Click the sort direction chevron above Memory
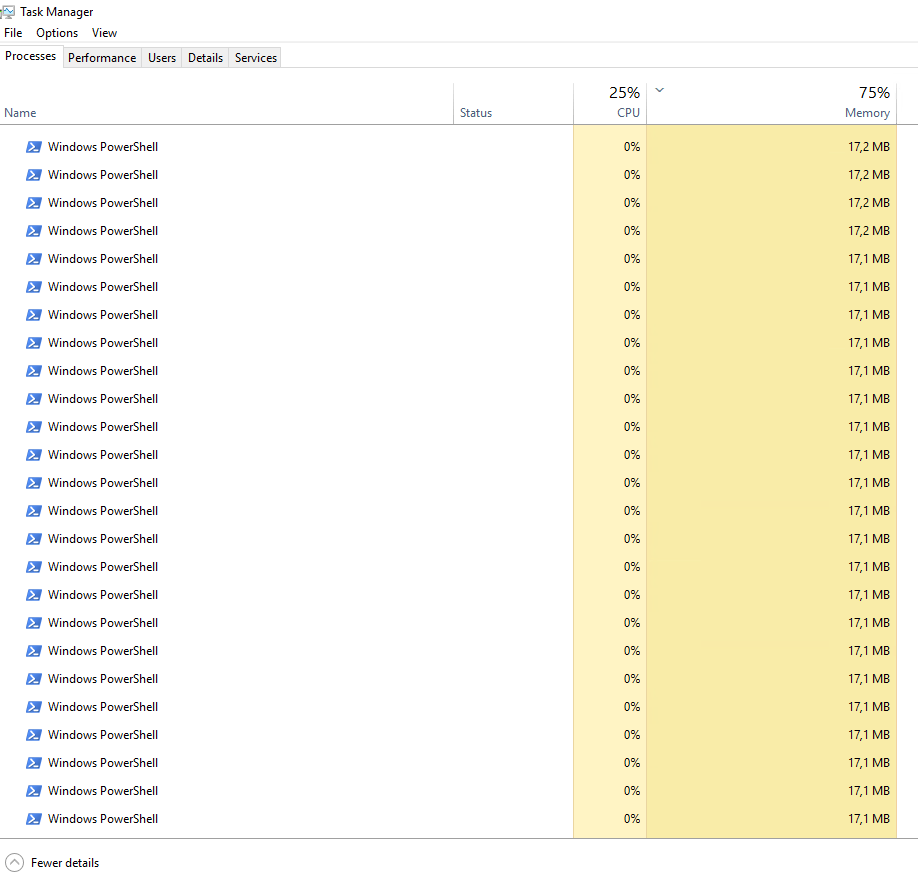 point(659,90)
